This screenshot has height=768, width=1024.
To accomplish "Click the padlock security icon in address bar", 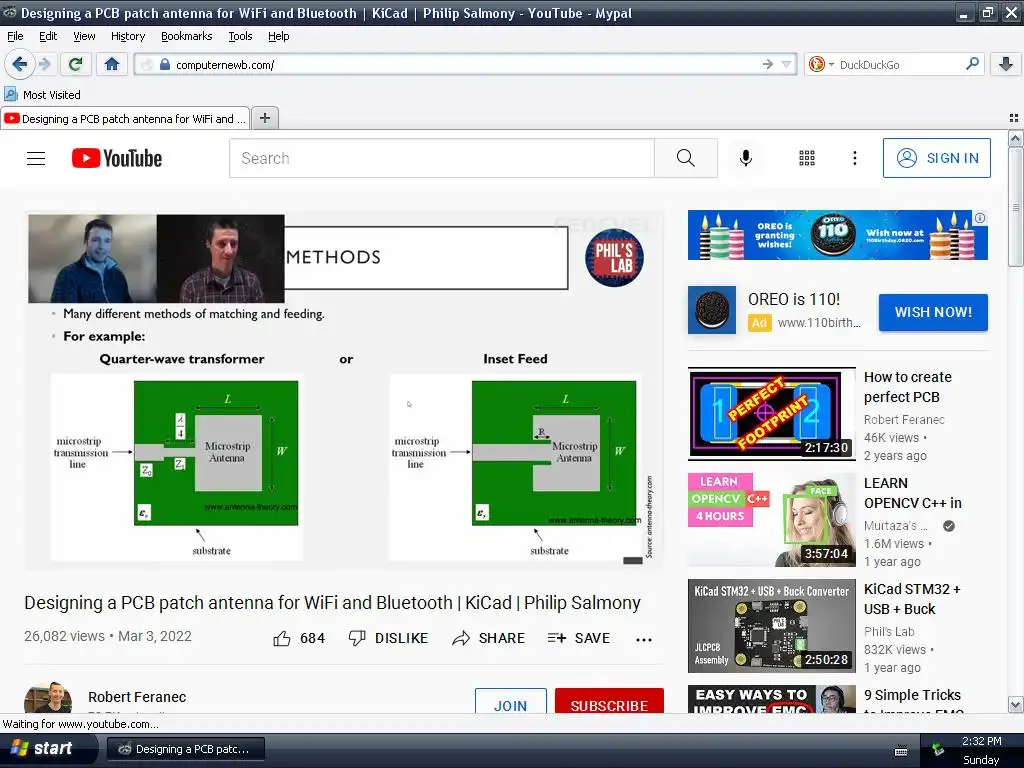I will (x=165, y=65).
